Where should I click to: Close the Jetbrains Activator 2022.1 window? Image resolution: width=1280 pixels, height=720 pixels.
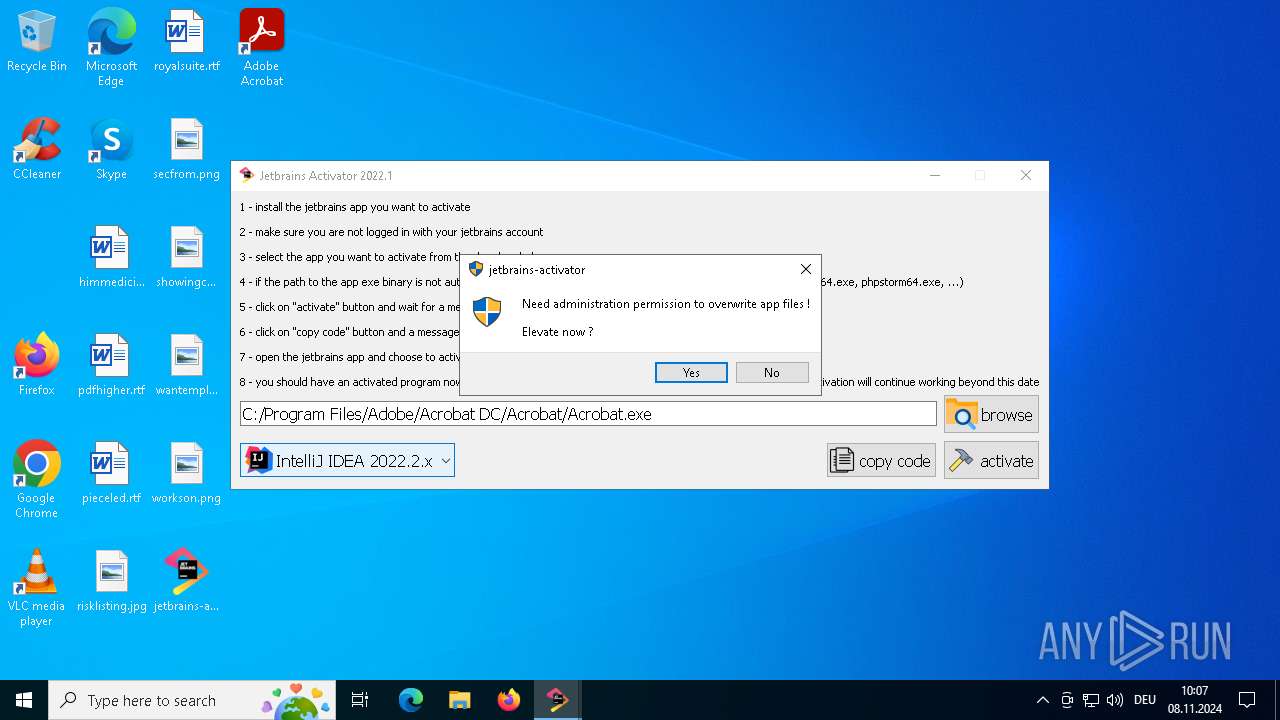[1026, 175]
